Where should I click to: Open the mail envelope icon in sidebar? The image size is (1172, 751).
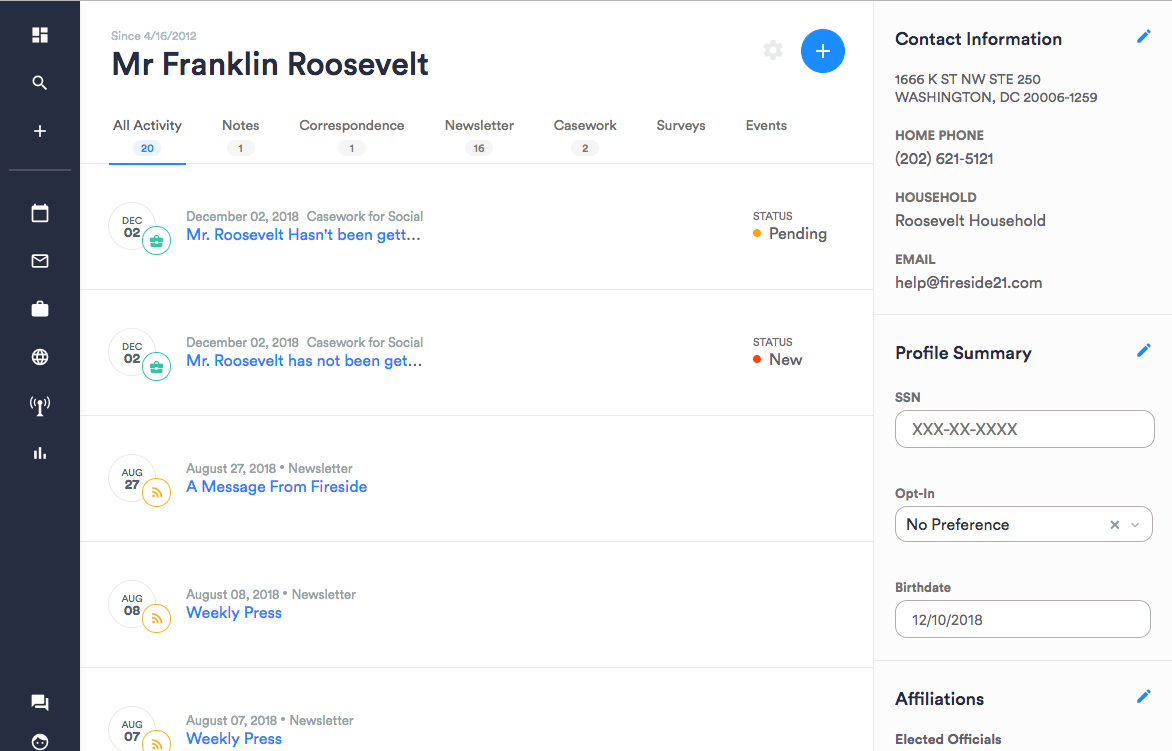[40, 261]
